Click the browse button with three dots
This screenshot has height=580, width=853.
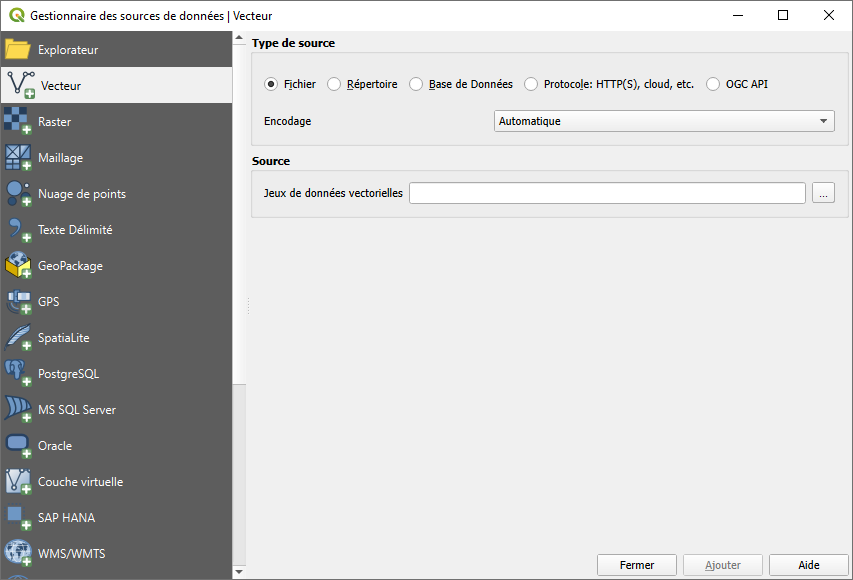(x=823, y=193)
